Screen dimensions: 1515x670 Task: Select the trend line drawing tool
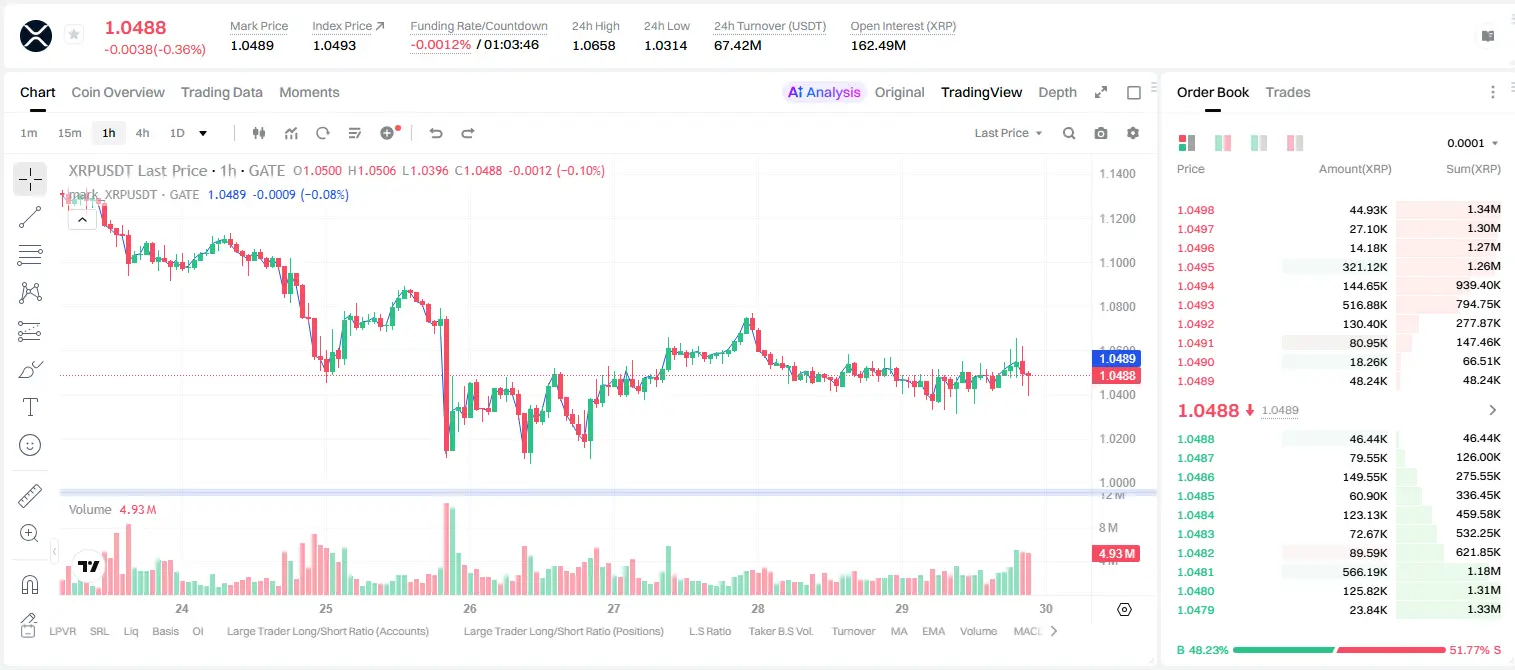pyautogui.click(x=30, y=217)
